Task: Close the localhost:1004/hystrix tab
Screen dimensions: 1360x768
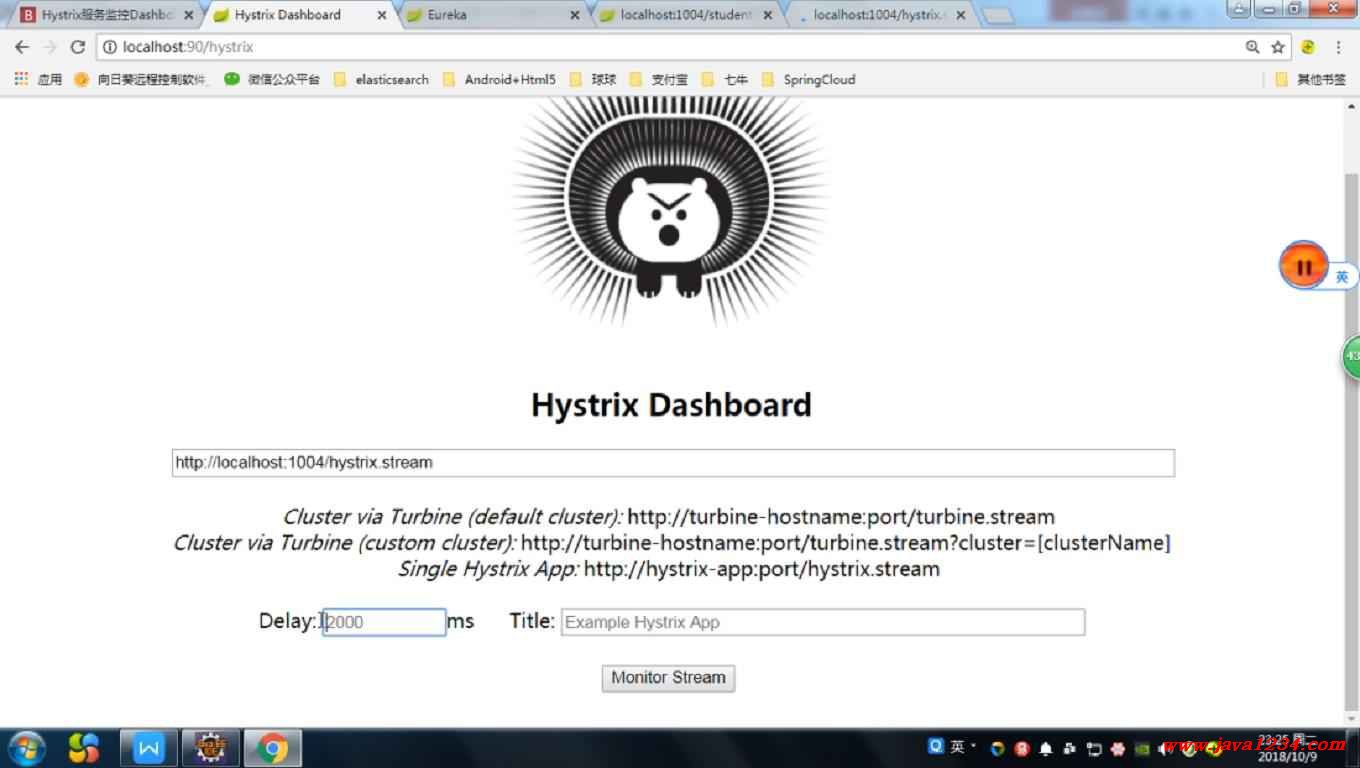Action: click(961, 15)
